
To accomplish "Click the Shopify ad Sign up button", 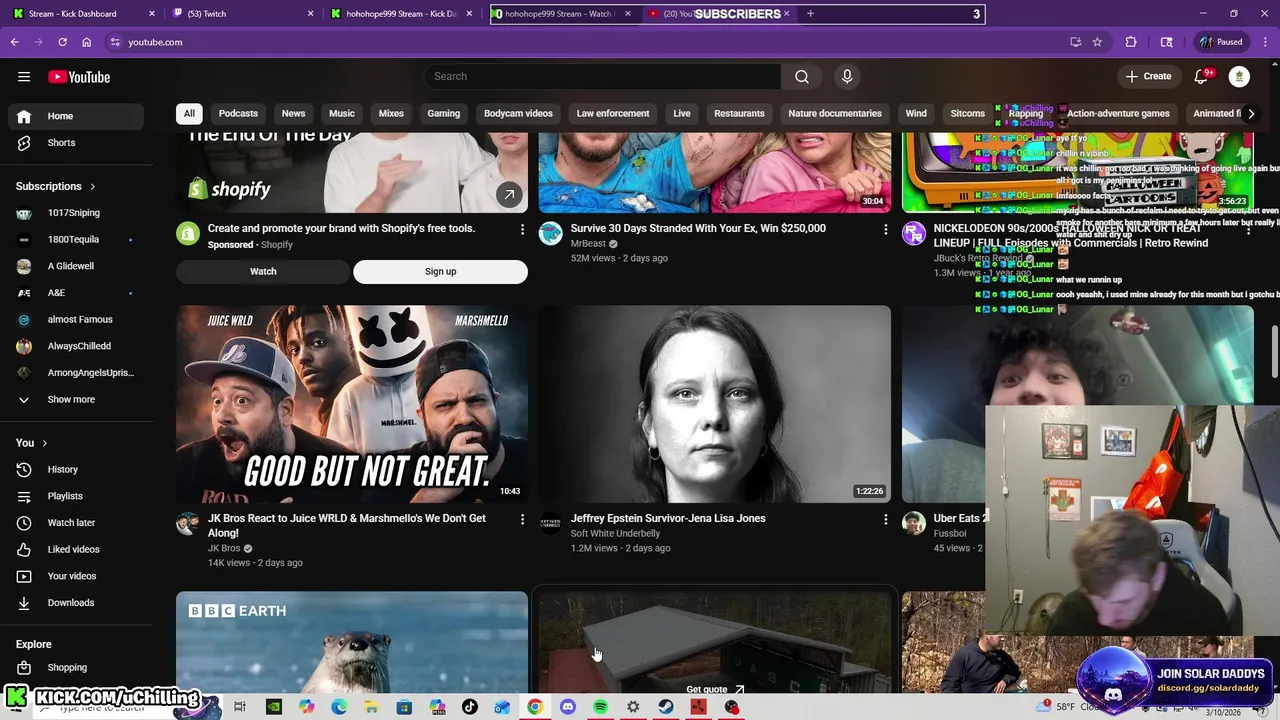I will pos(440,272).
